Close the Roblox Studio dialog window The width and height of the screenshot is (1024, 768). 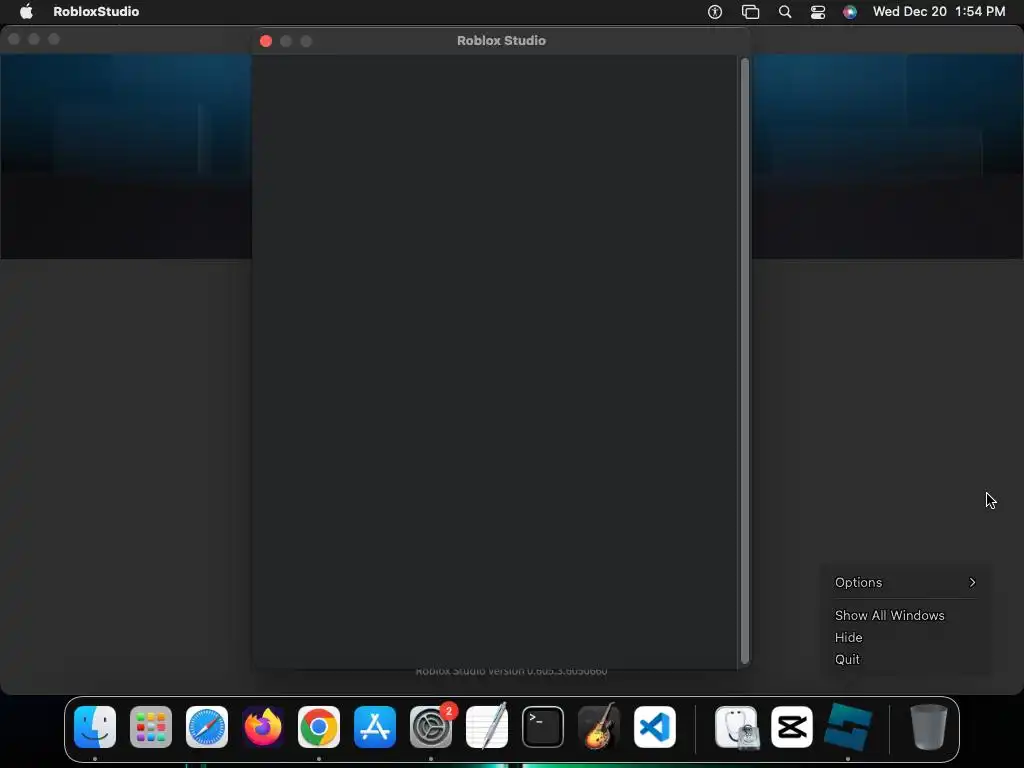pyautogui.click(x=266, y=41)
